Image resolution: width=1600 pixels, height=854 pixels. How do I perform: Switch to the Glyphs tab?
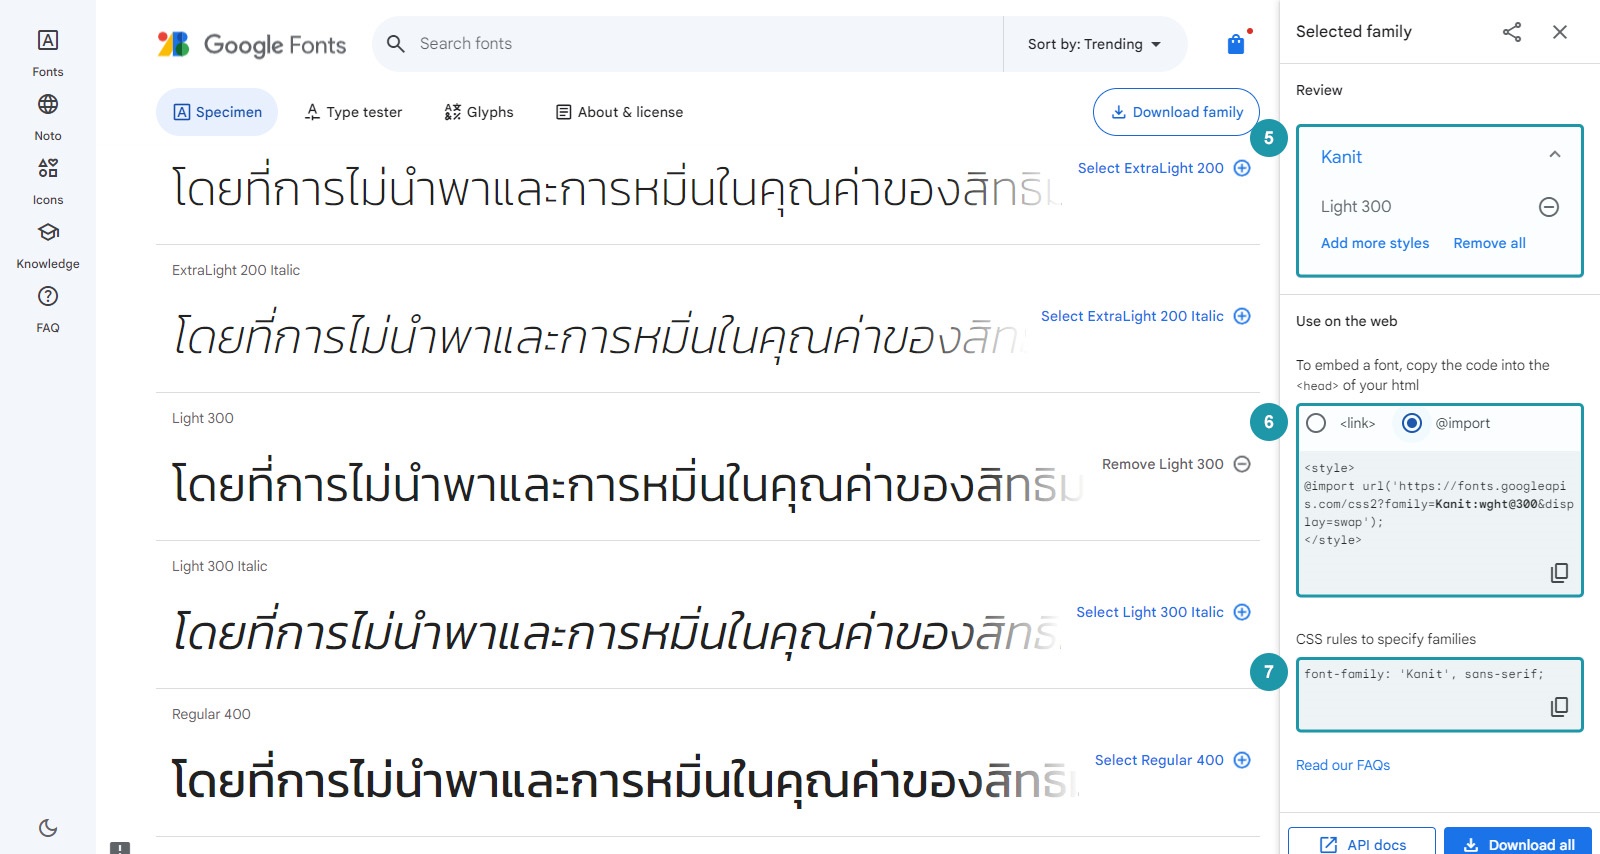click(x=479, y=112)
